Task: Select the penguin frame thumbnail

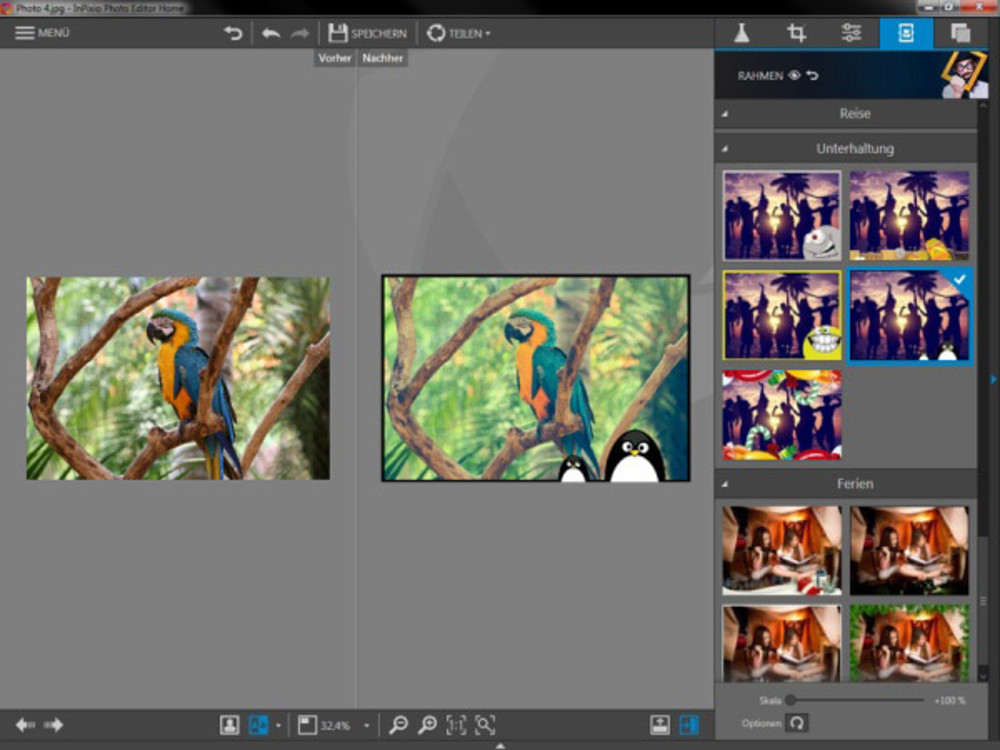Action: click(908, 315)
